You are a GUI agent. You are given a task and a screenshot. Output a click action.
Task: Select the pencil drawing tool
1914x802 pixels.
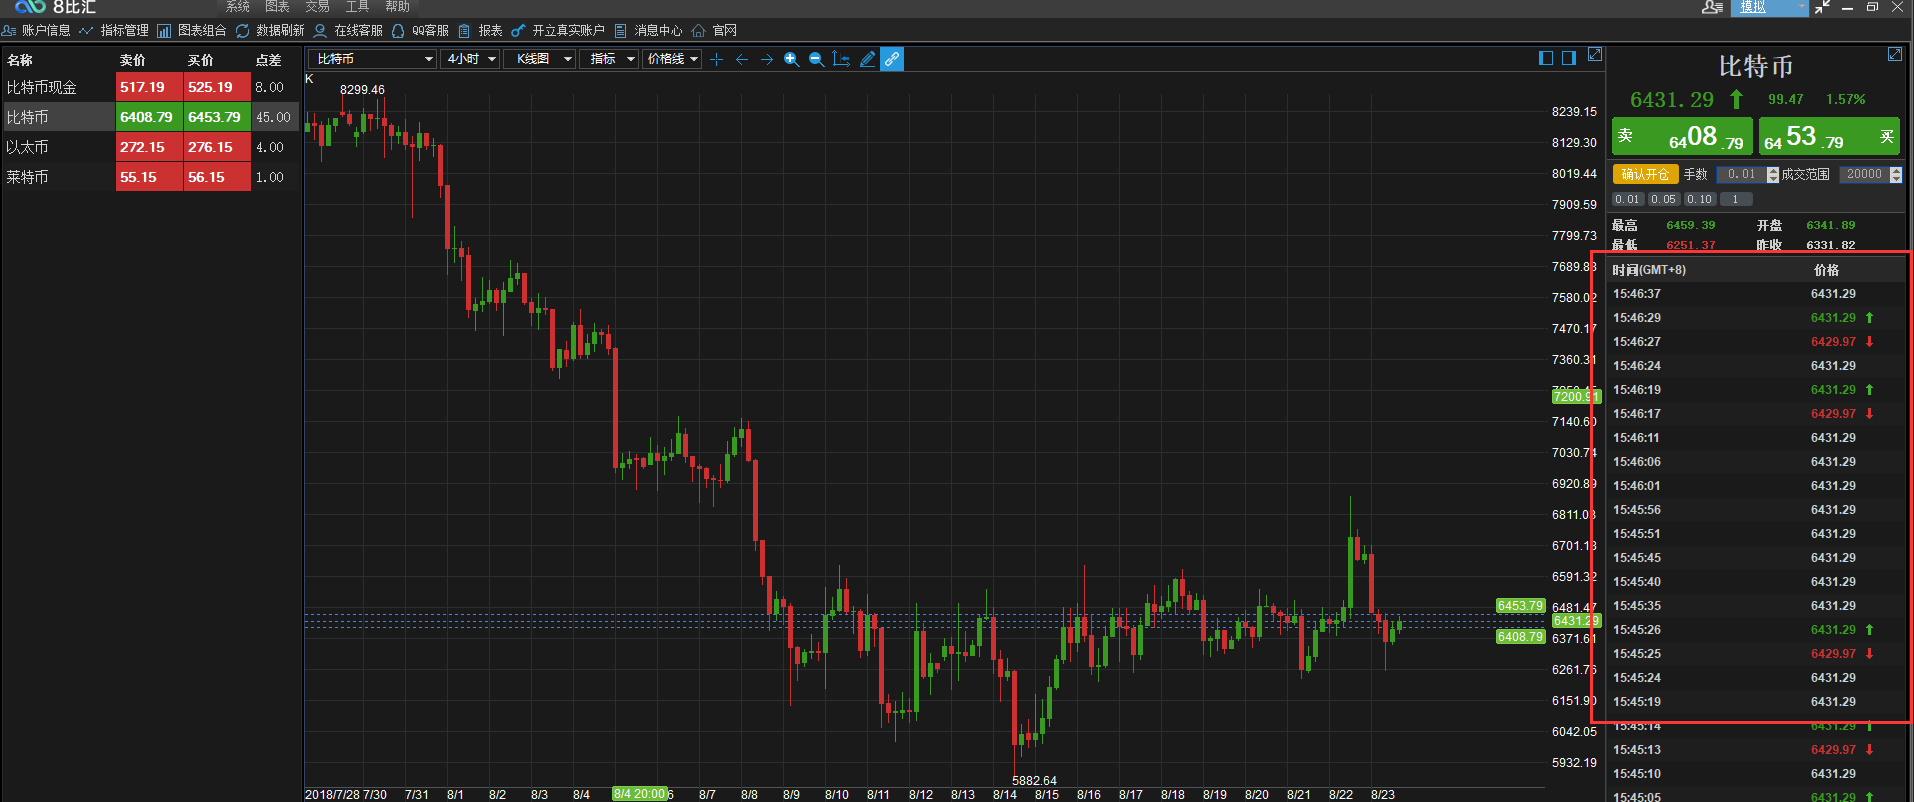pos(867,59)
